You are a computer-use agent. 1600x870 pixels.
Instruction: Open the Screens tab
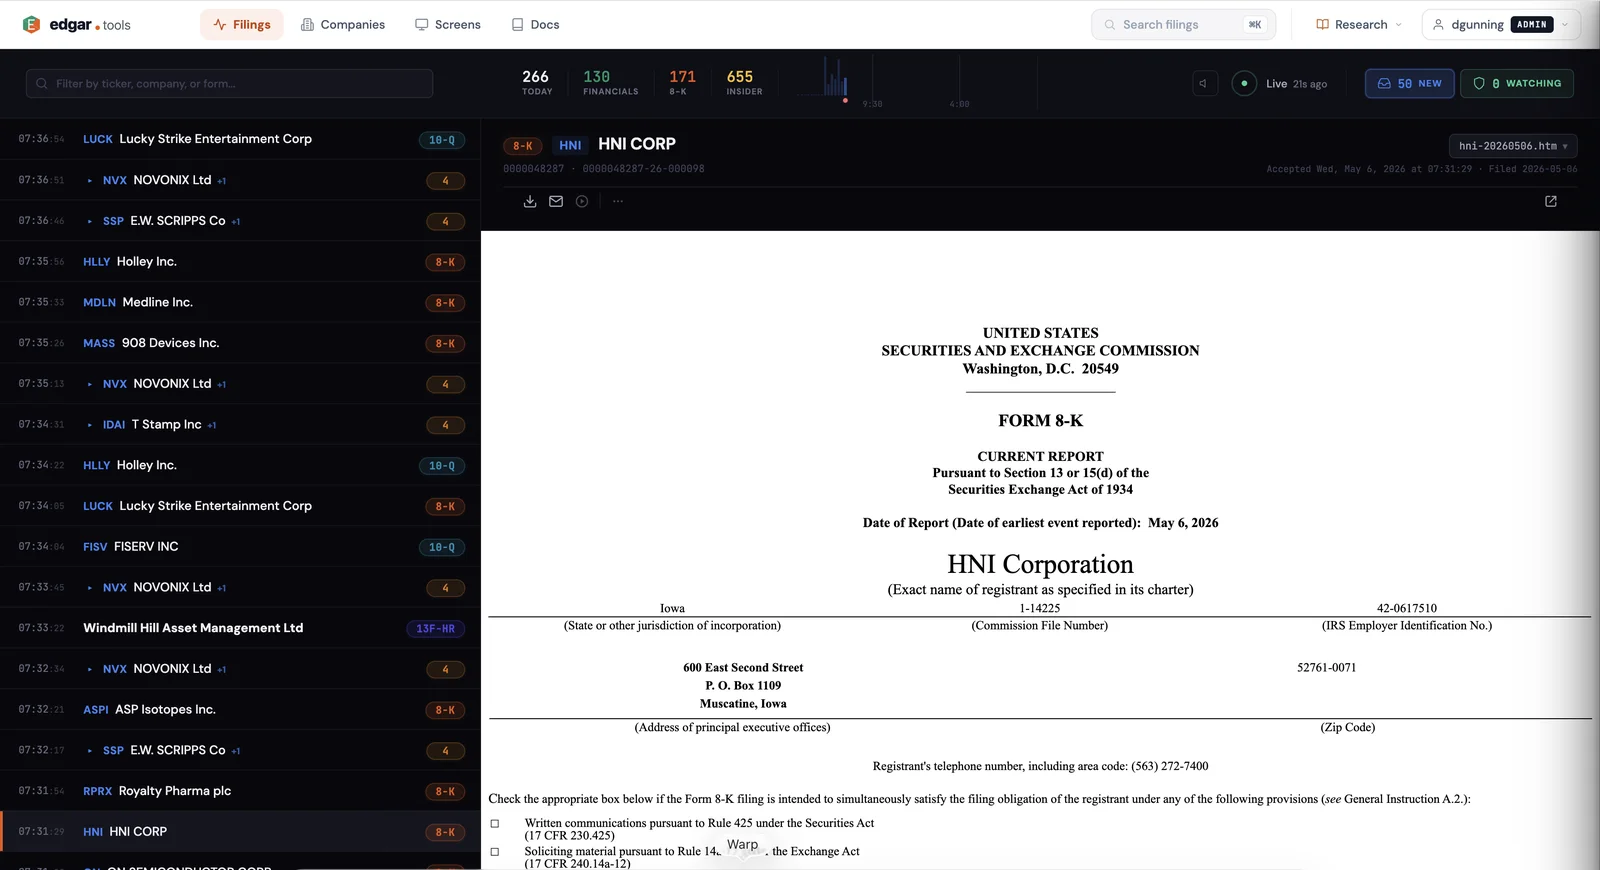pos(448,24)
